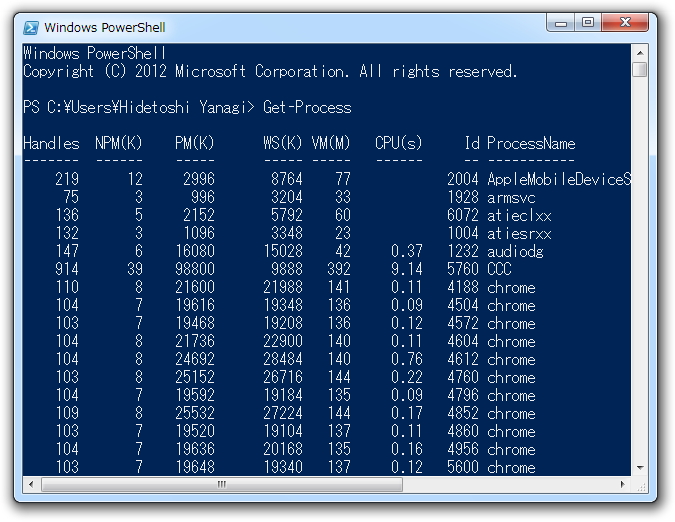Click the prompt path PS C:\Users\Hidetoshi Yanagi
The height and width of the screenshot is (522, 675).
point(139,107)
